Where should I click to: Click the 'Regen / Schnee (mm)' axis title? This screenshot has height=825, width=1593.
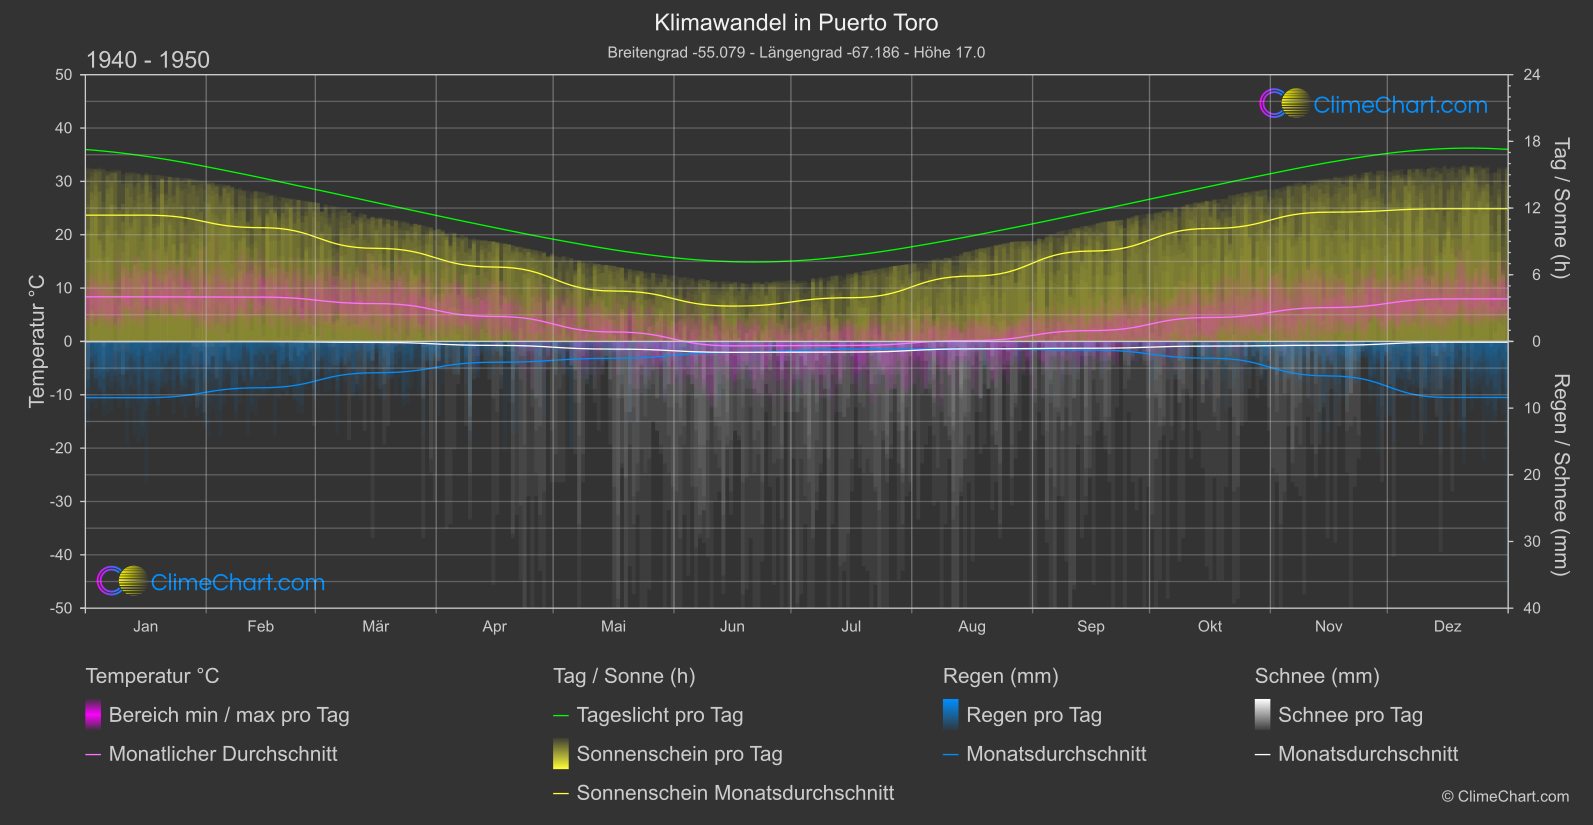(x=1560, y=475)
